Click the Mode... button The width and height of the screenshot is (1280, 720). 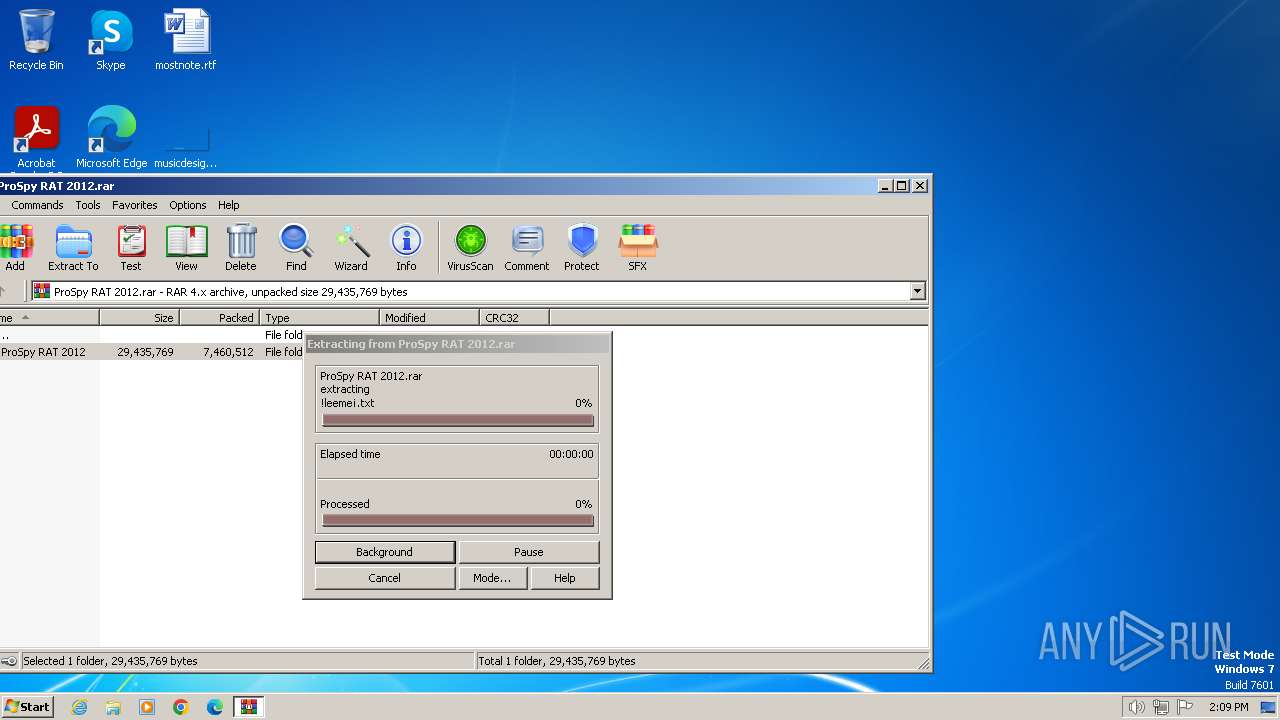pyautogui.click(x=492, y=578)
